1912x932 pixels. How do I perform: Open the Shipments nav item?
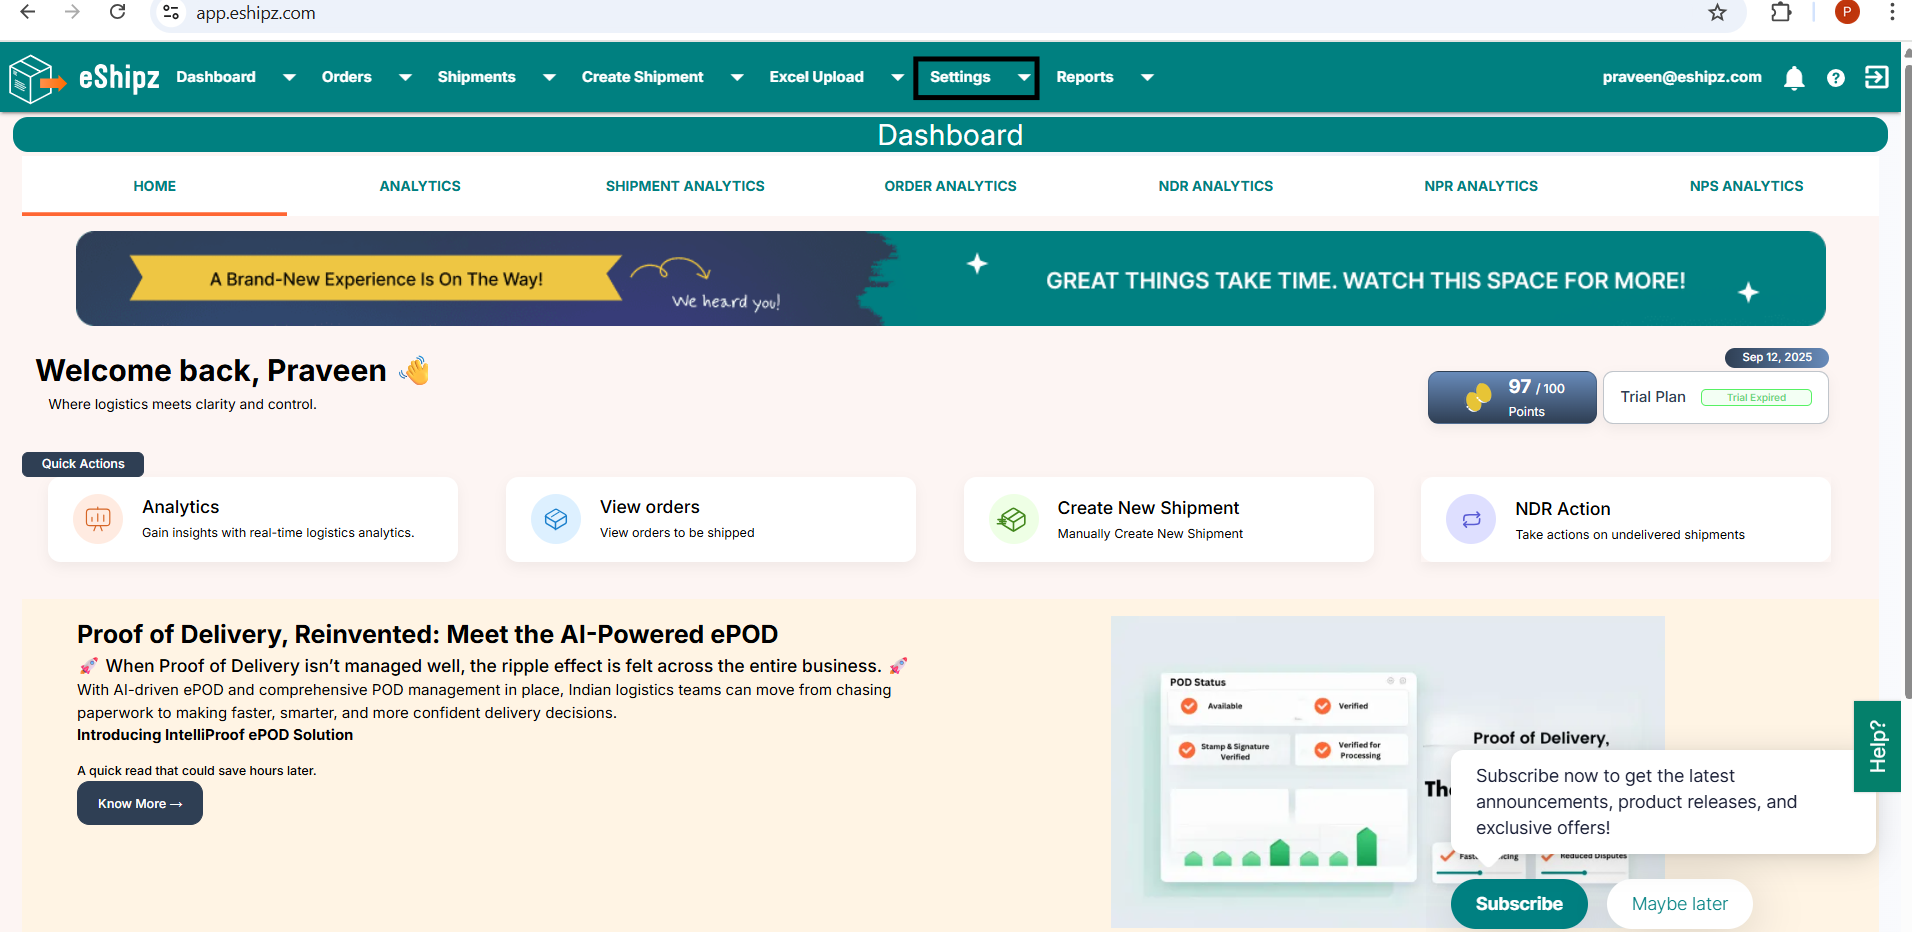[x=476, y=77]
